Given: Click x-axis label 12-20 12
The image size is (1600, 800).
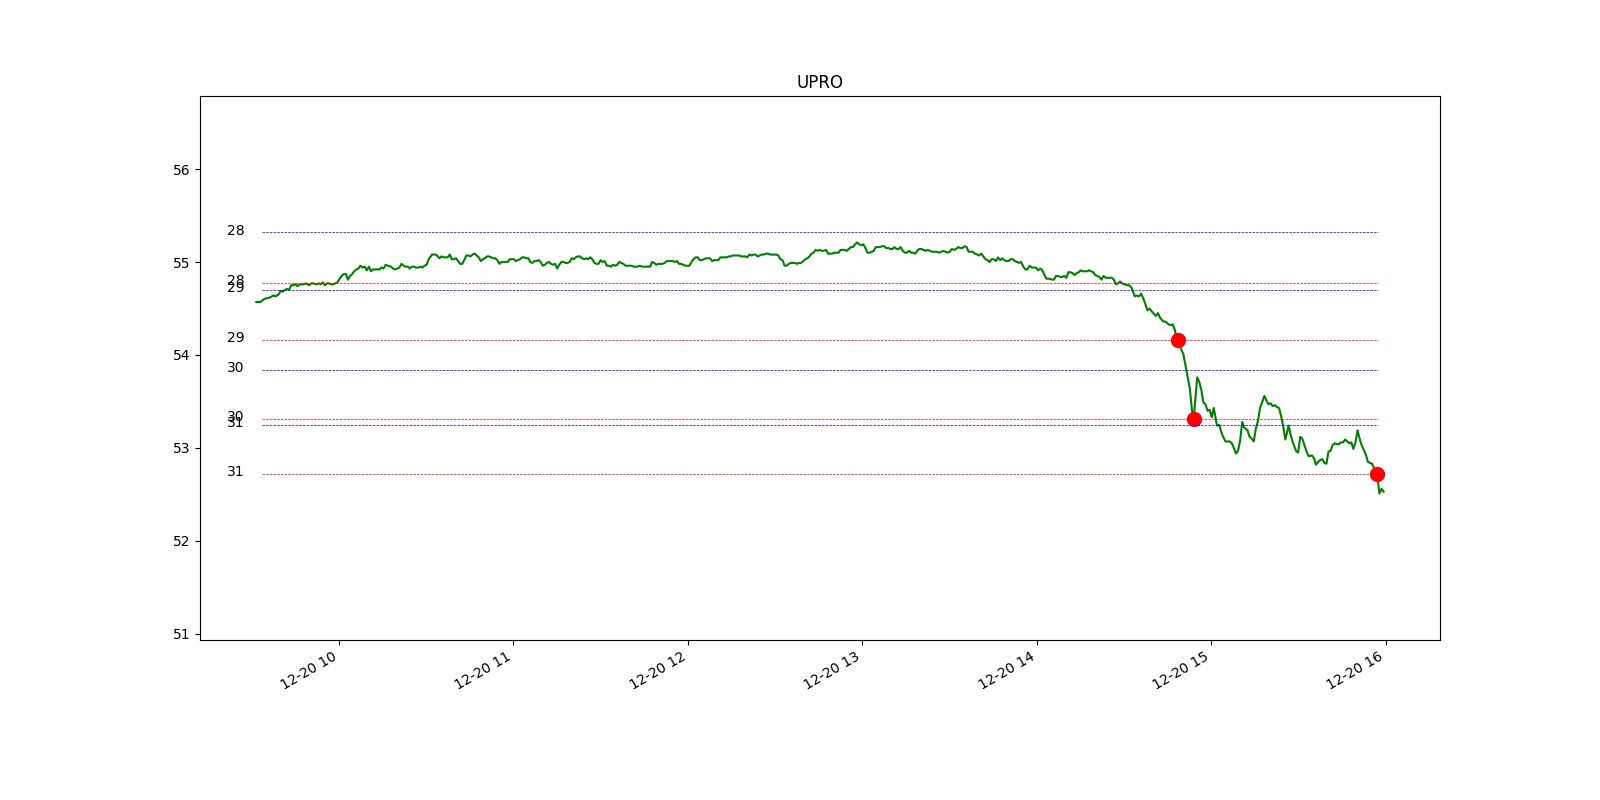Looking at the screenshot, I should (x=658, y=670).
